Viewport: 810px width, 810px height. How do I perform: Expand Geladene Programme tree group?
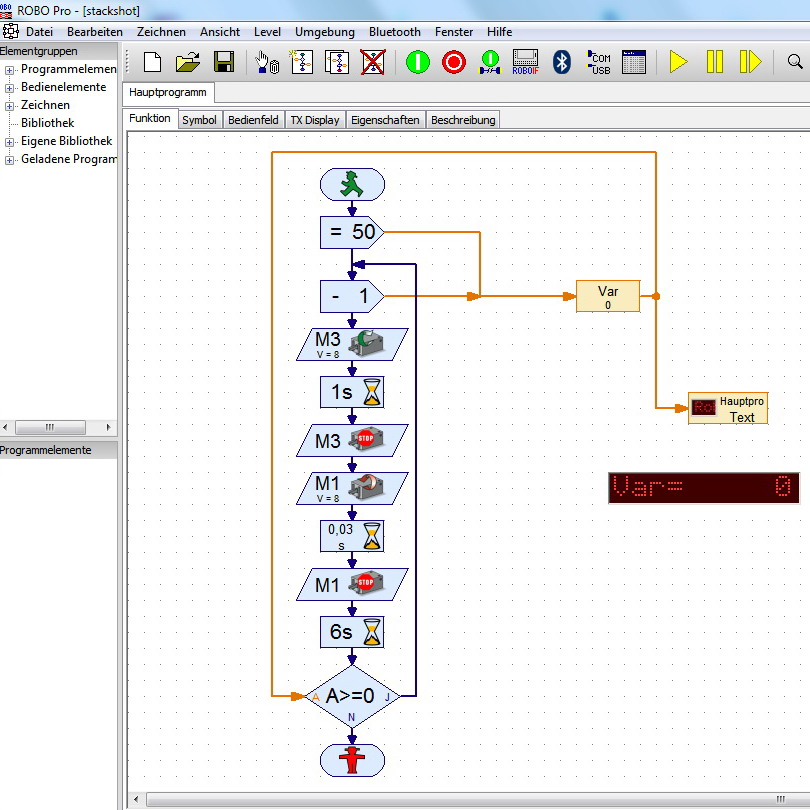(x=9, y=160)
